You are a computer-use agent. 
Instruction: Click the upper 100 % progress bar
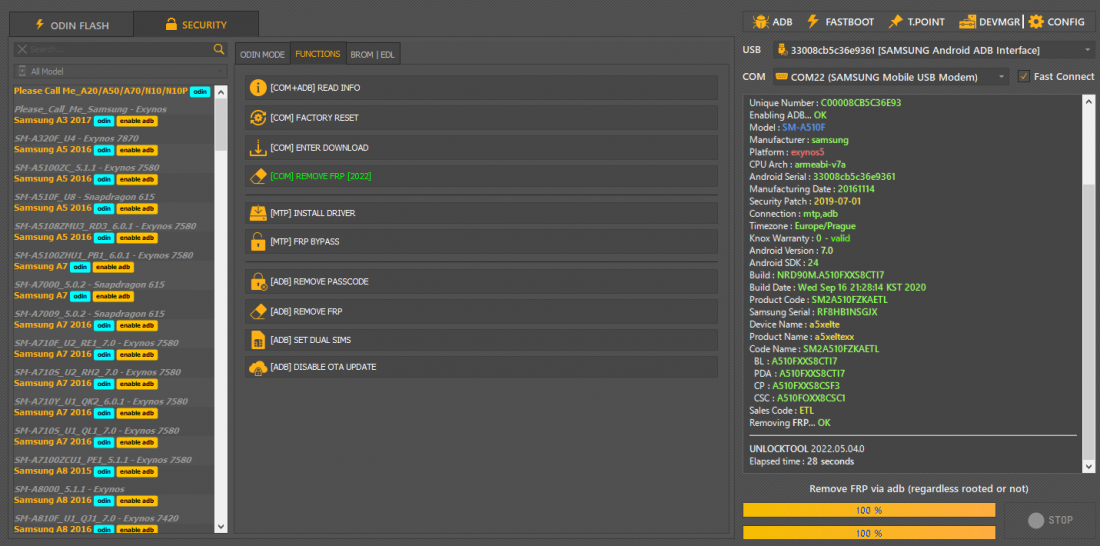(868, 510)
